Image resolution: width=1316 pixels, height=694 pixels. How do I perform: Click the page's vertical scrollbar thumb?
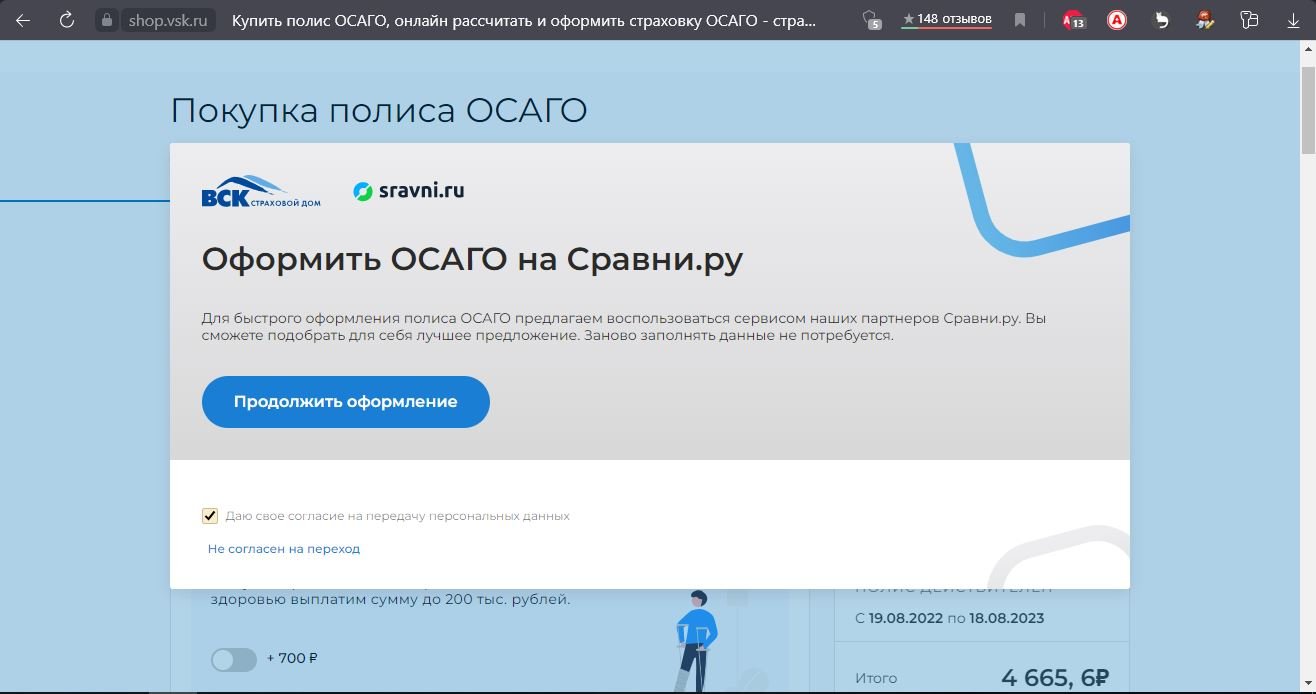[x=1307, y=100]
